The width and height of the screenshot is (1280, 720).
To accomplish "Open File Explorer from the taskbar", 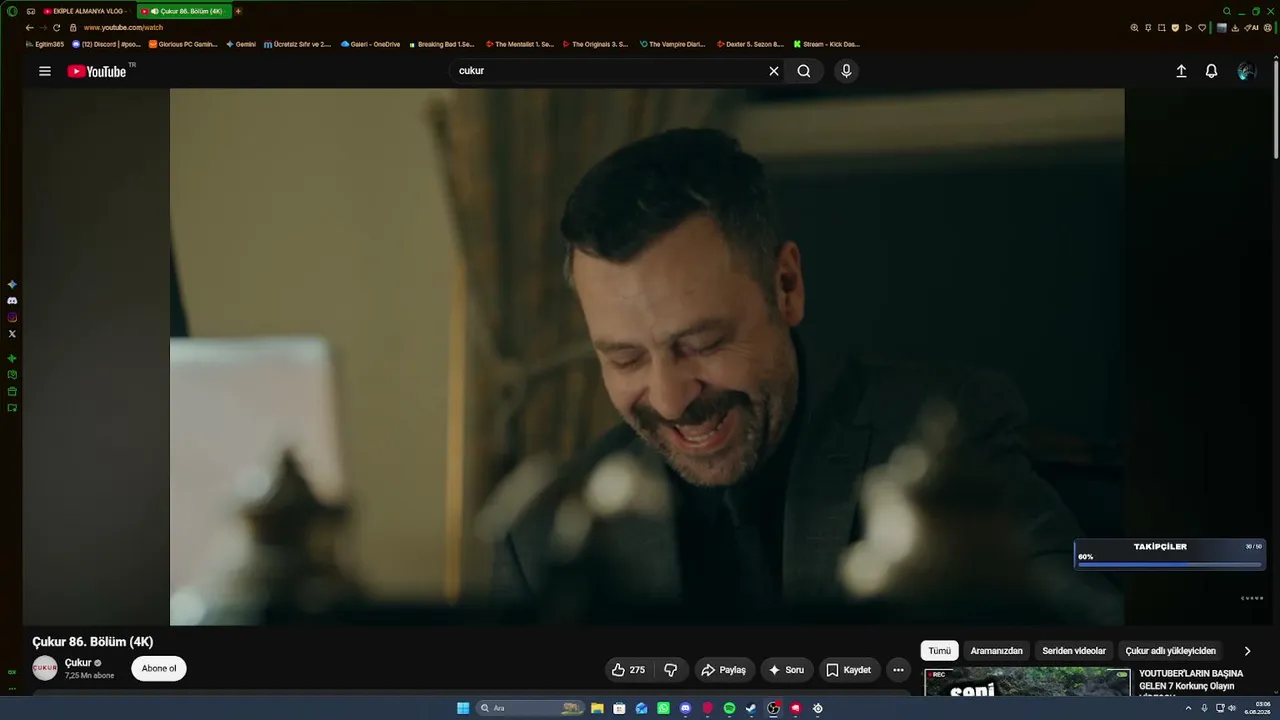I will click(x=597, y=708).
